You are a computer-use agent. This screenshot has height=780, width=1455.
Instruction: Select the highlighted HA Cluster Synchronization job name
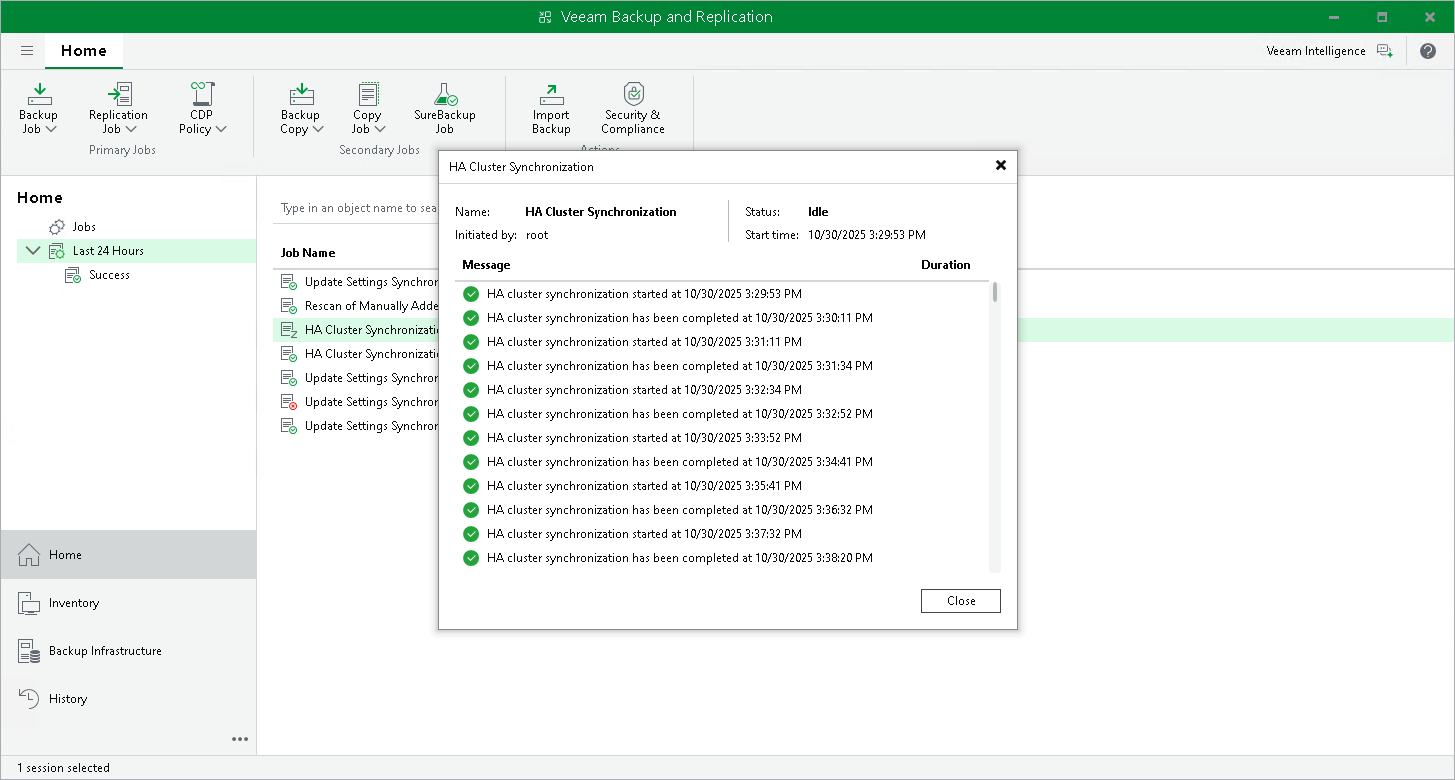(372, 330)
